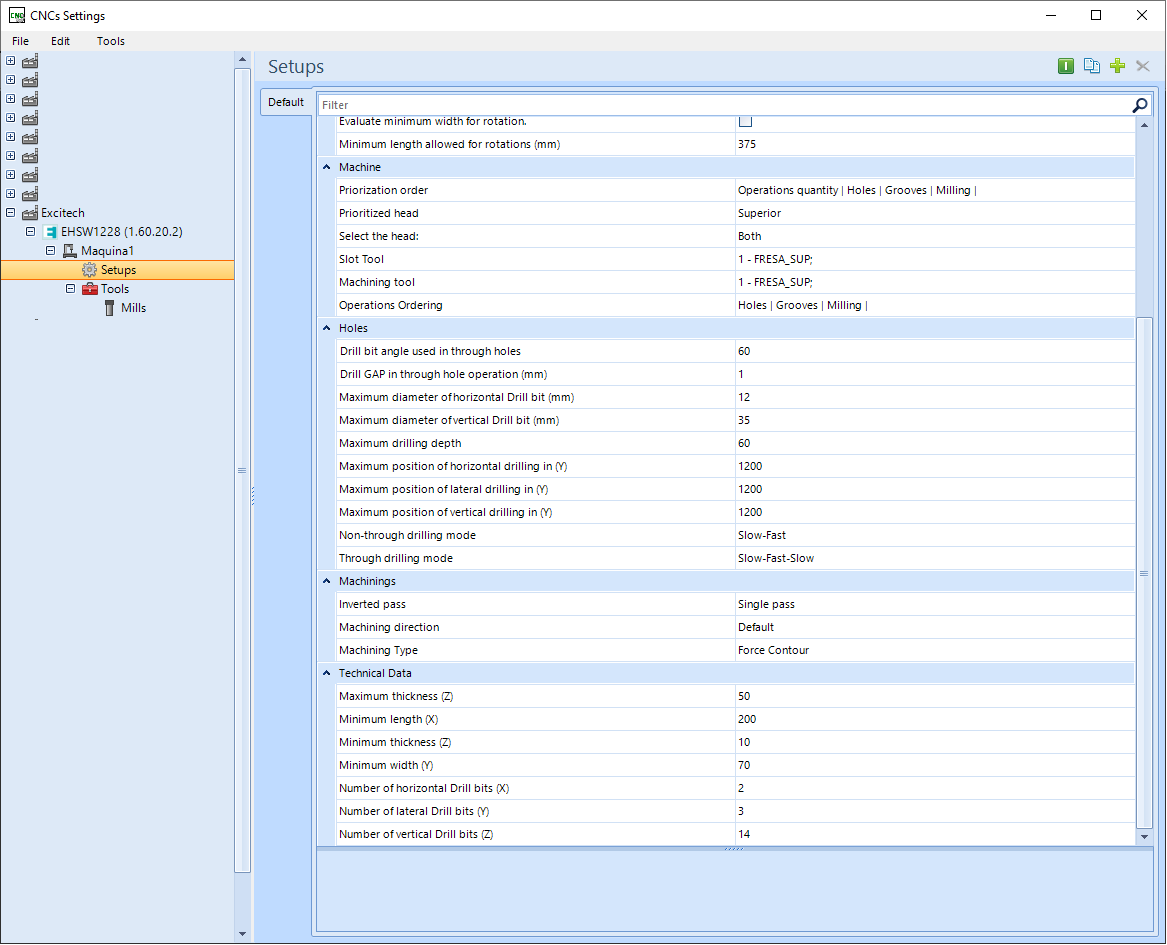Click settings list scrollbar down arrow

1144,837
